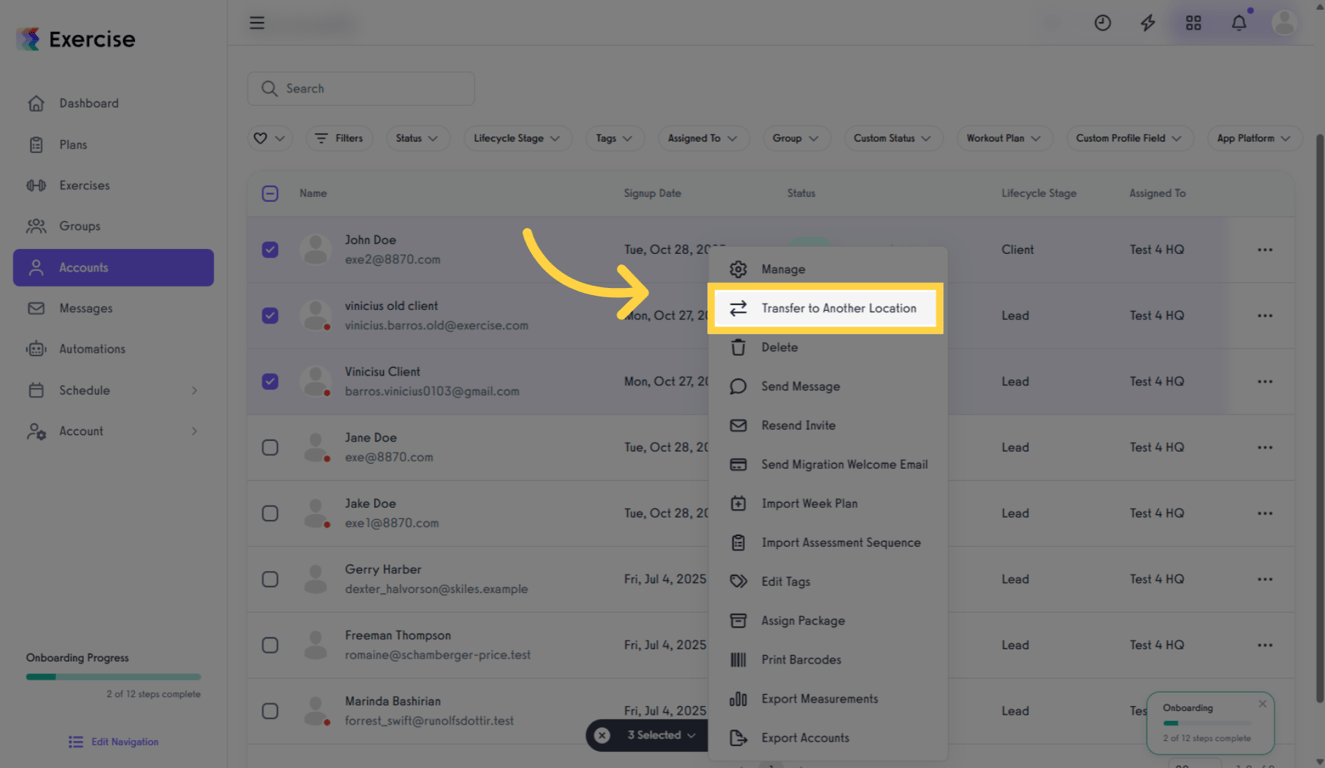Viewport: 1325px width, 768px height.
Task: Open the Lifecycle Stage filter dropdown
Action: tap(517, 138)
